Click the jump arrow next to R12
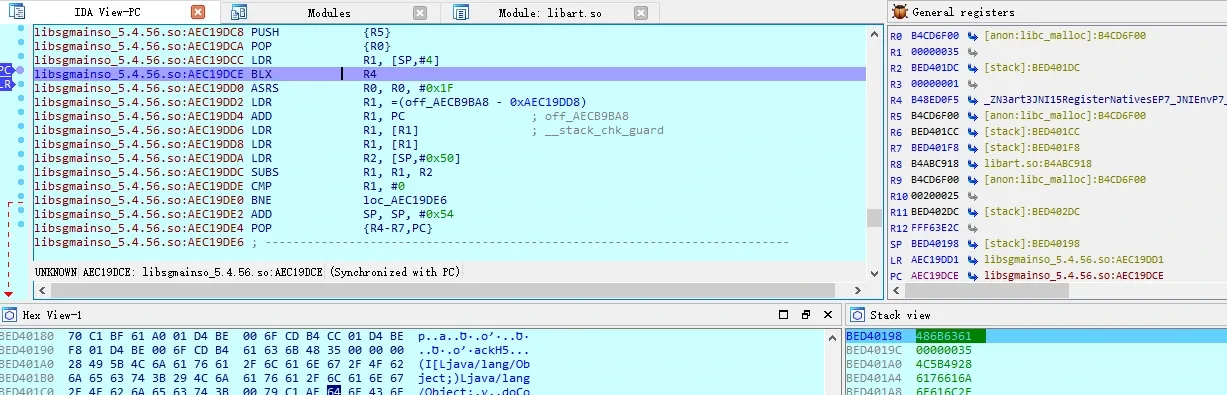The image size is (1227, 395). tap(973, 228)
